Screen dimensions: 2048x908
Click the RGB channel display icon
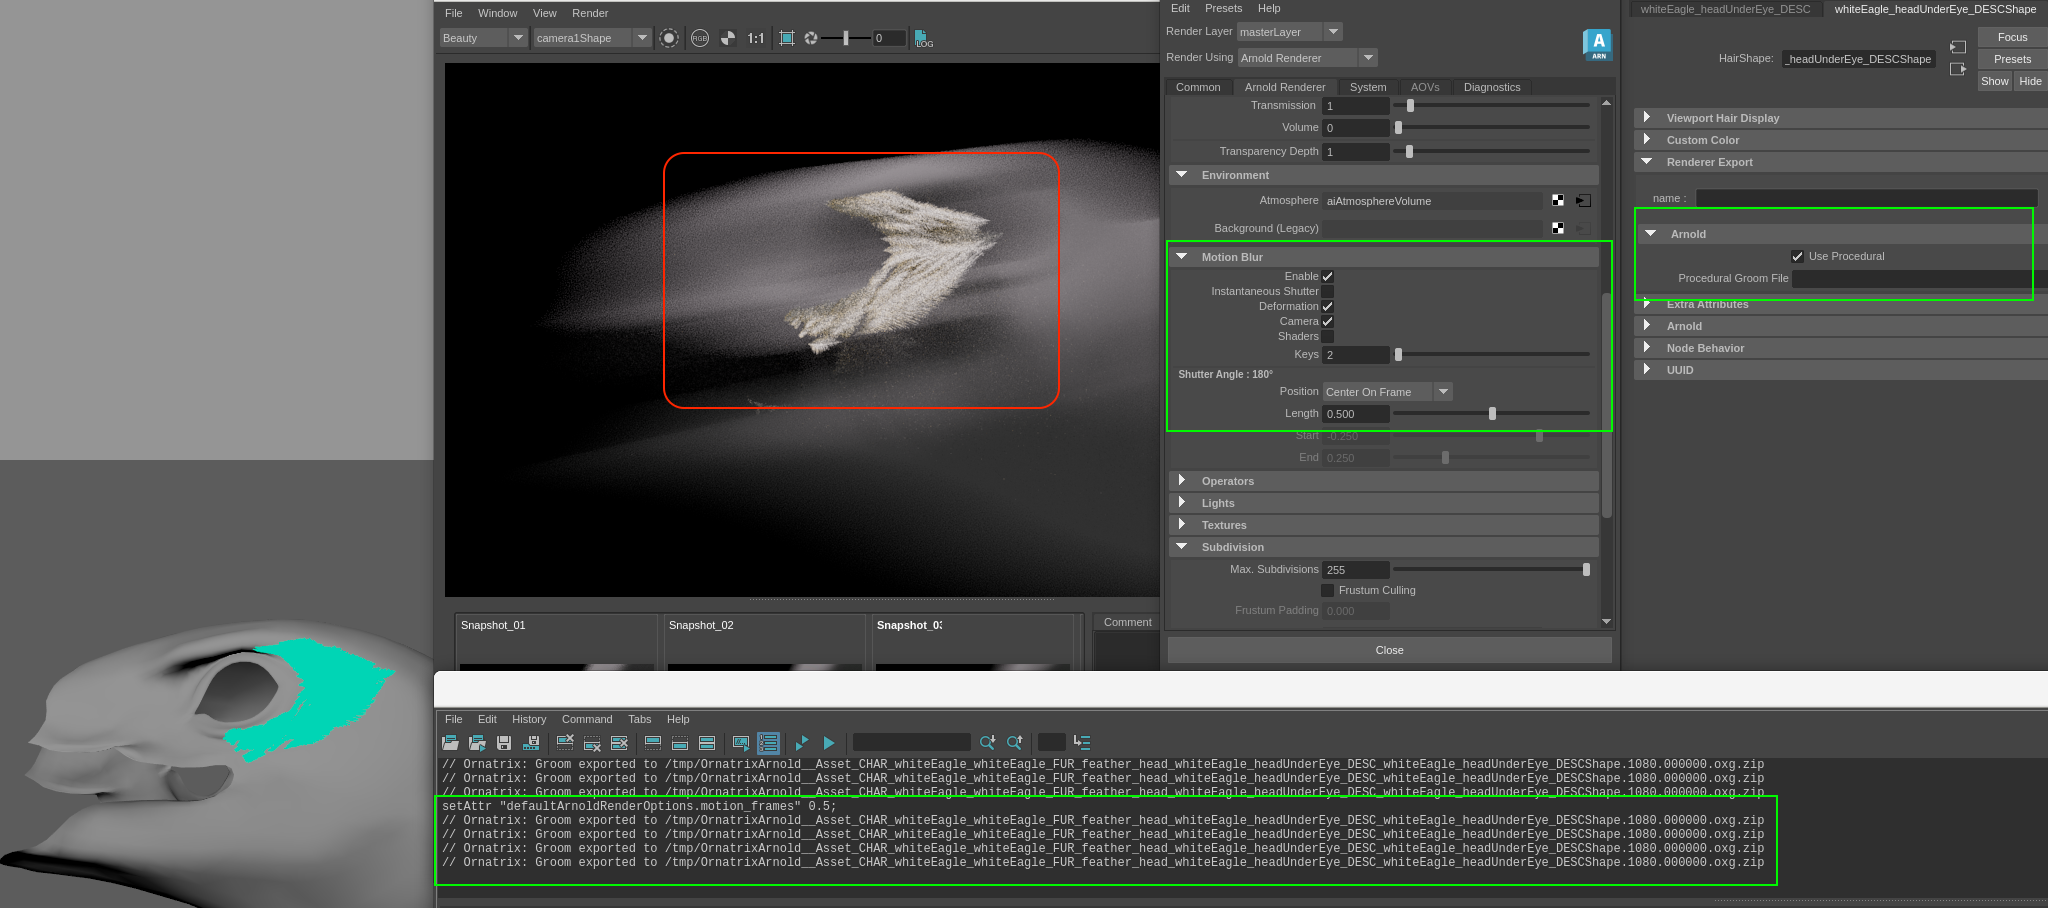tap(699, 38)
